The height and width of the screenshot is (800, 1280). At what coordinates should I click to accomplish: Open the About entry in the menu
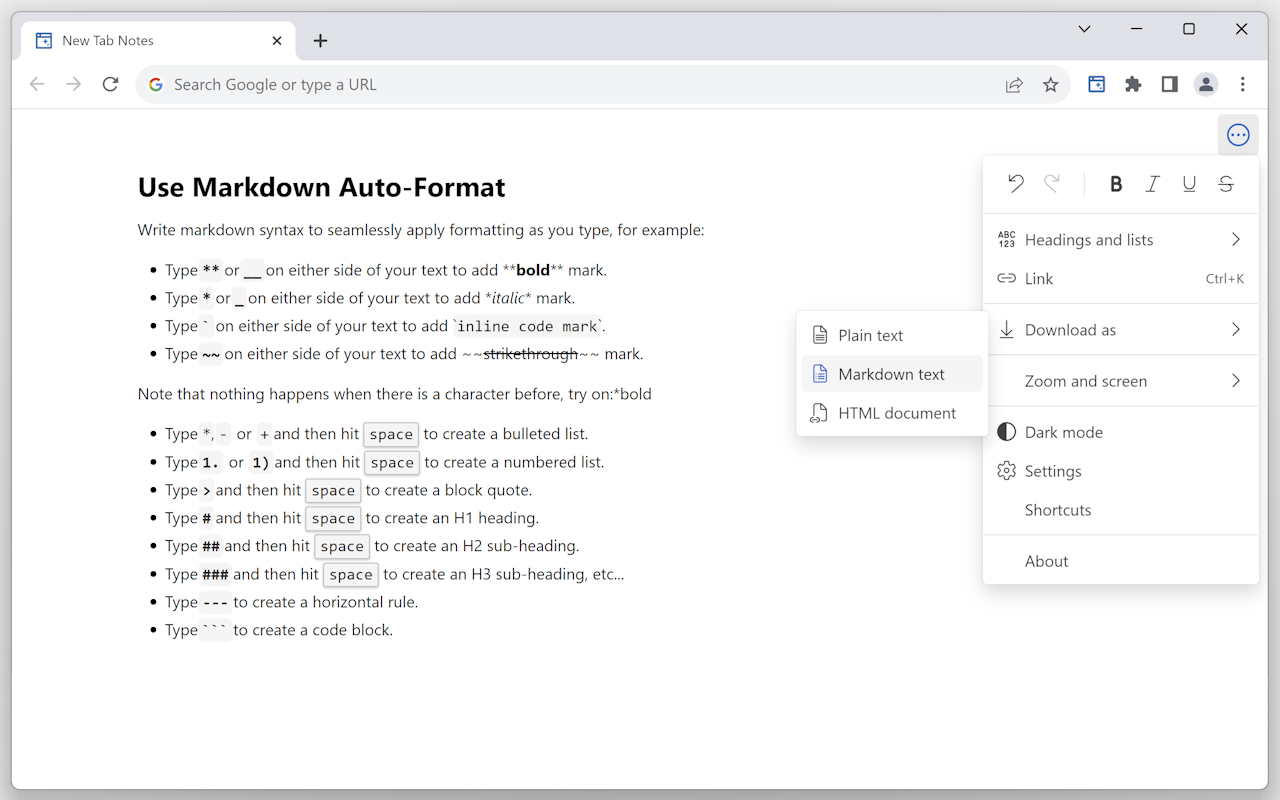[1046, 561]
